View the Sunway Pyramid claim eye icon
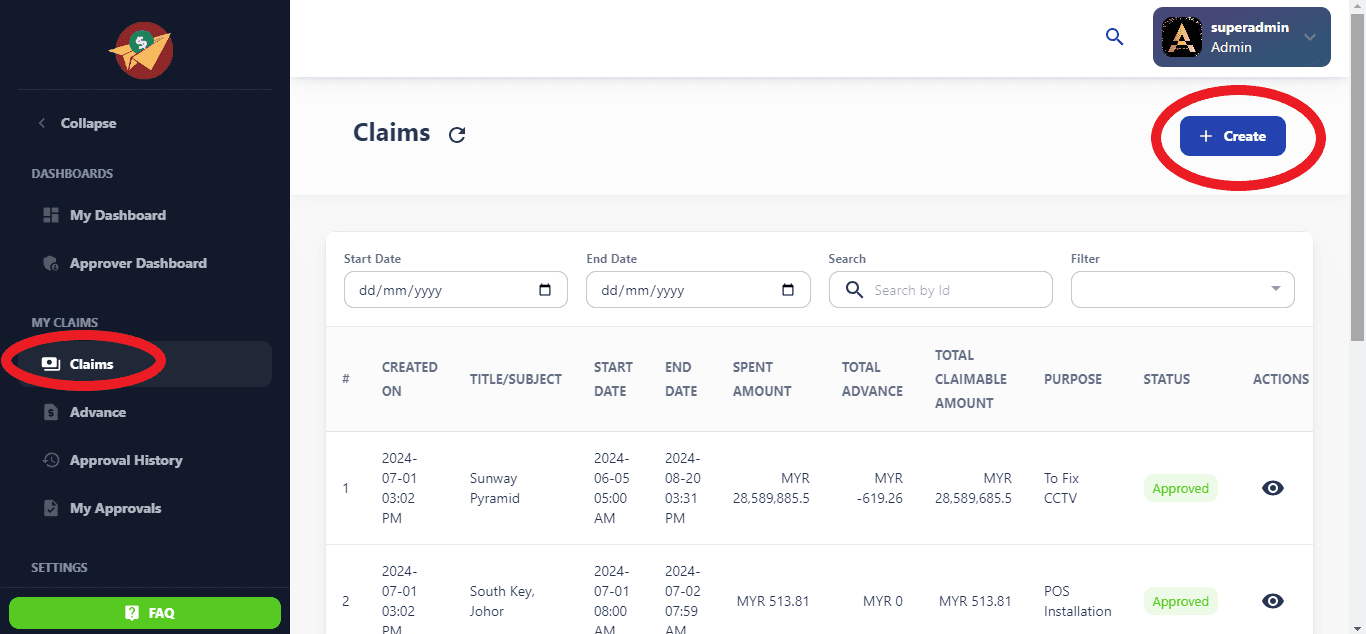Viewport: 1366px width, 634px height. [1272, 488]
